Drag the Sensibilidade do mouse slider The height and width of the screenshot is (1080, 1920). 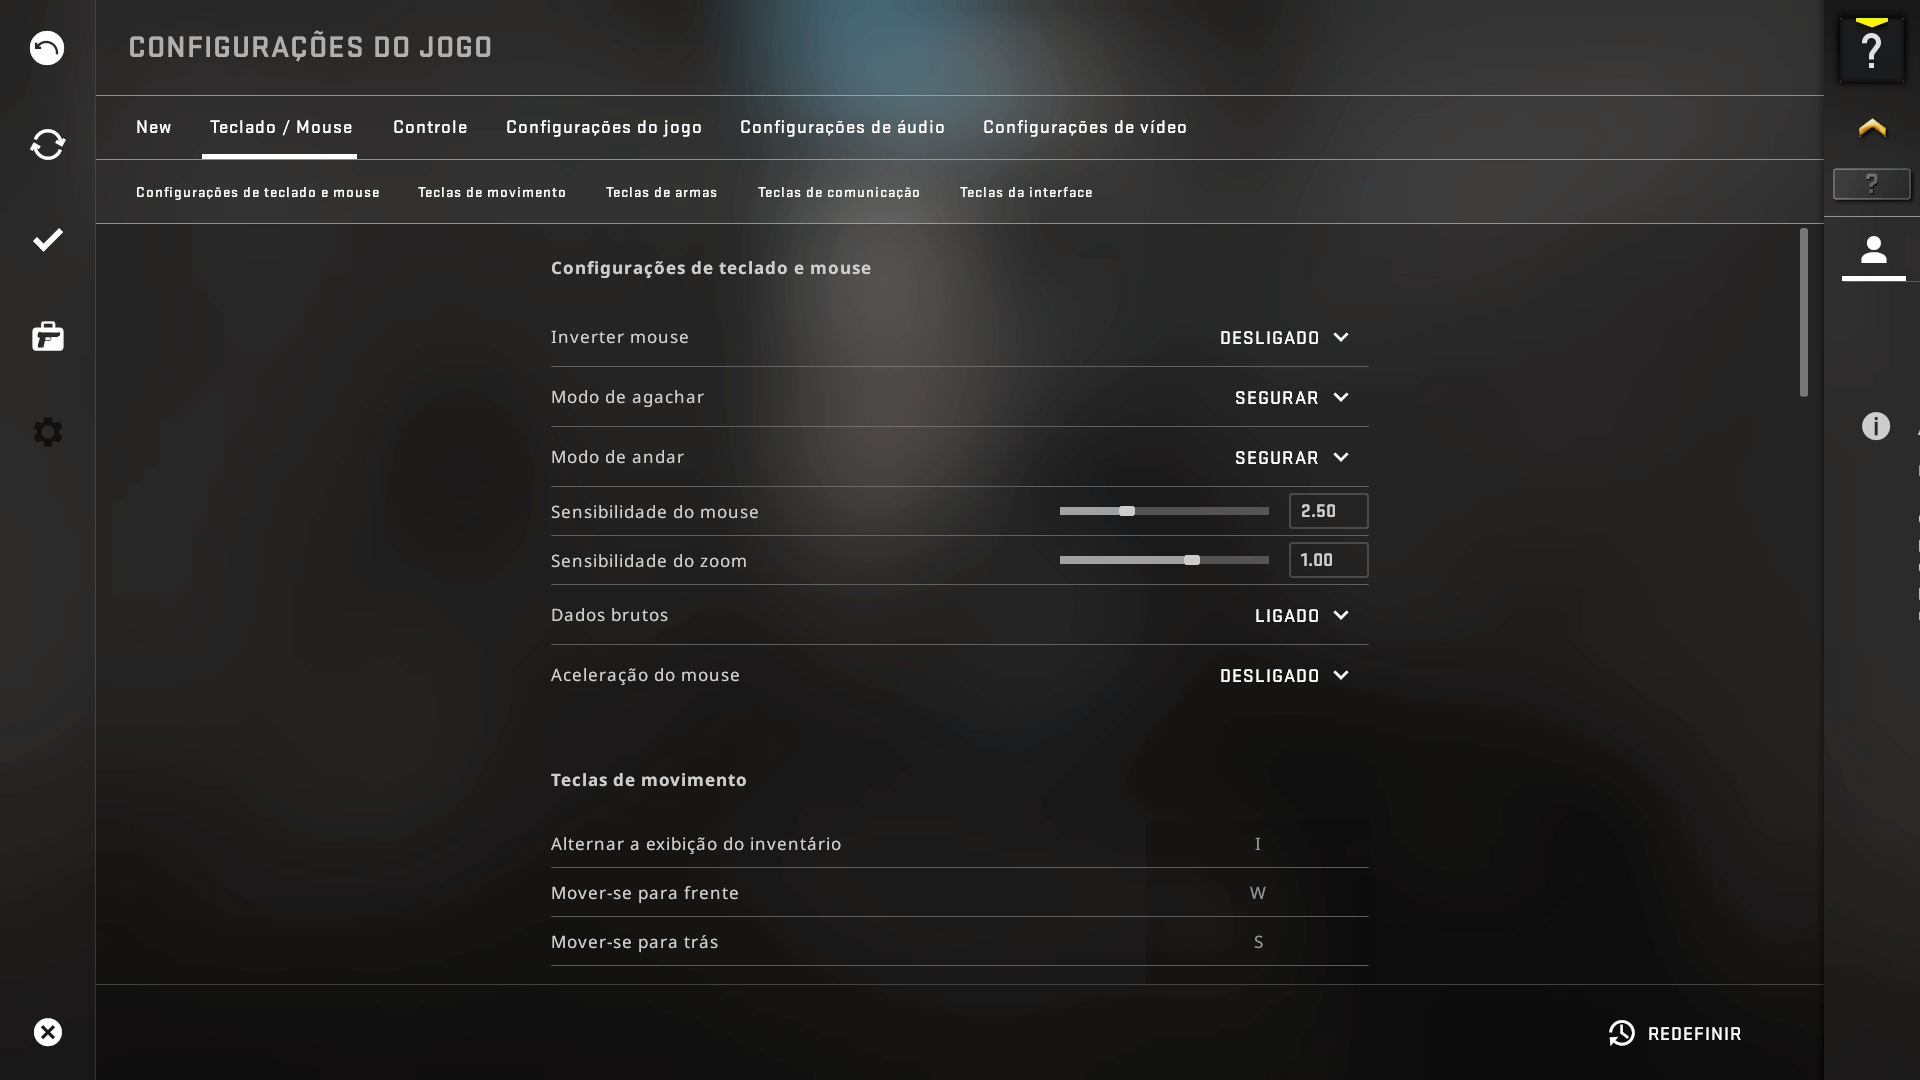1127,510
